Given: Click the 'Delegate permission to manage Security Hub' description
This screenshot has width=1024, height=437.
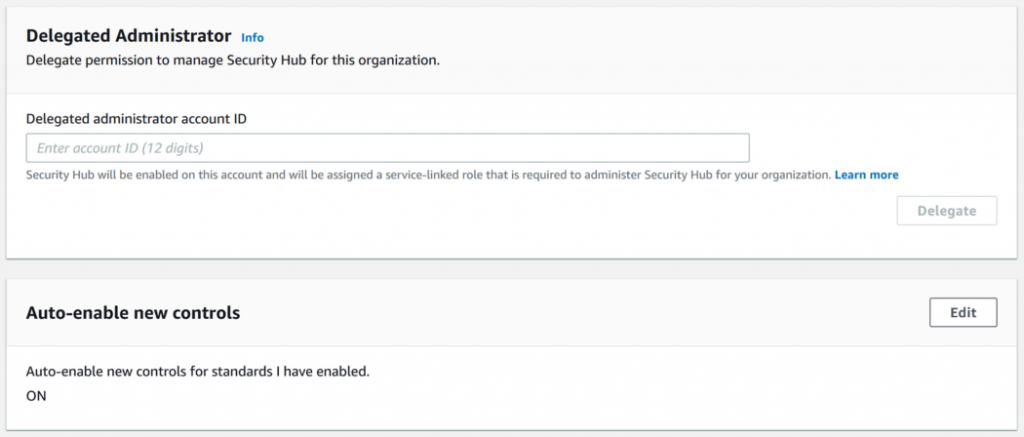Looking at the screenshot, I should tap(232, 60).
